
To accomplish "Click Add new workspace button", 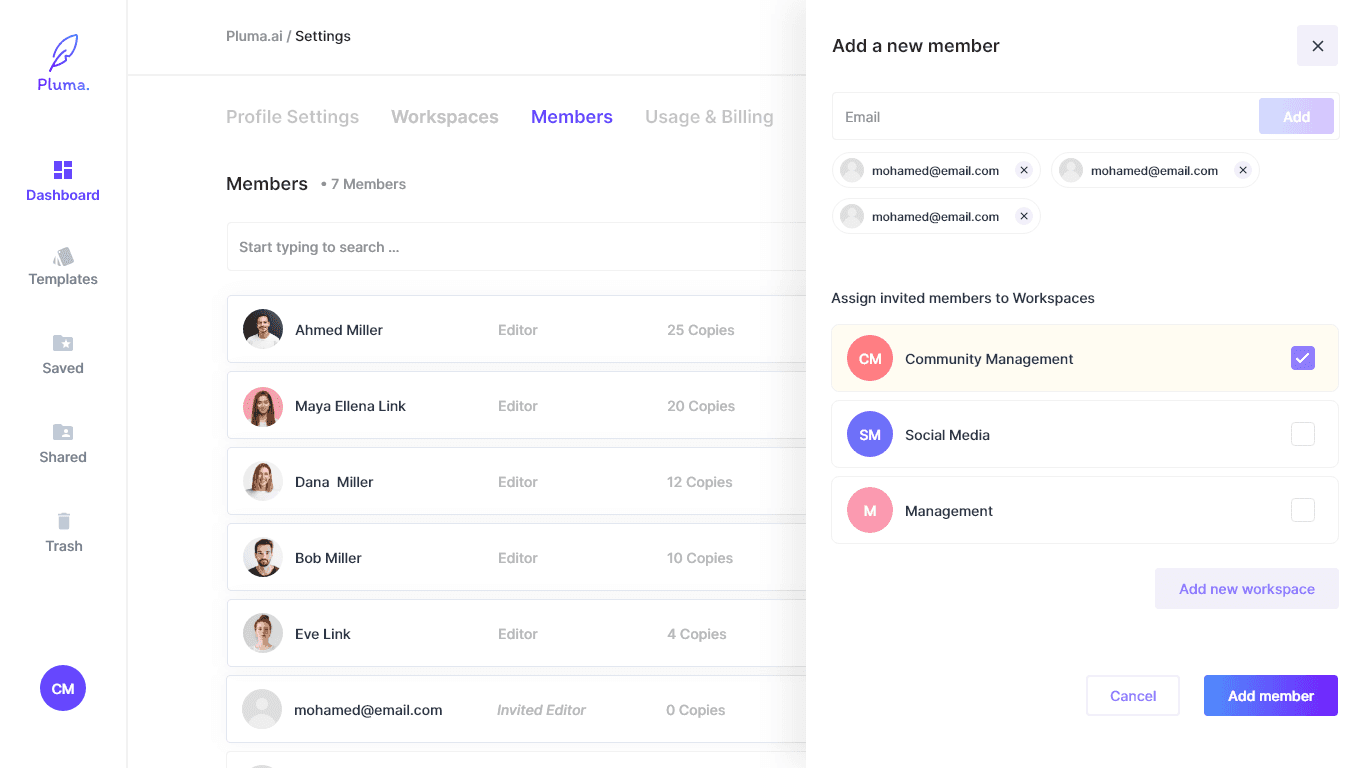I will [x=1247, y=589].
